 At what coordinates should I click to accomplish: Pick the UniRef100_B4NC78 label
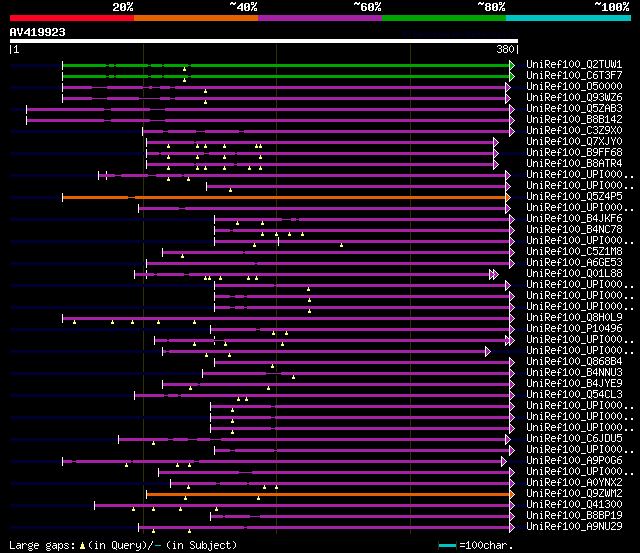tap(574, 230)
